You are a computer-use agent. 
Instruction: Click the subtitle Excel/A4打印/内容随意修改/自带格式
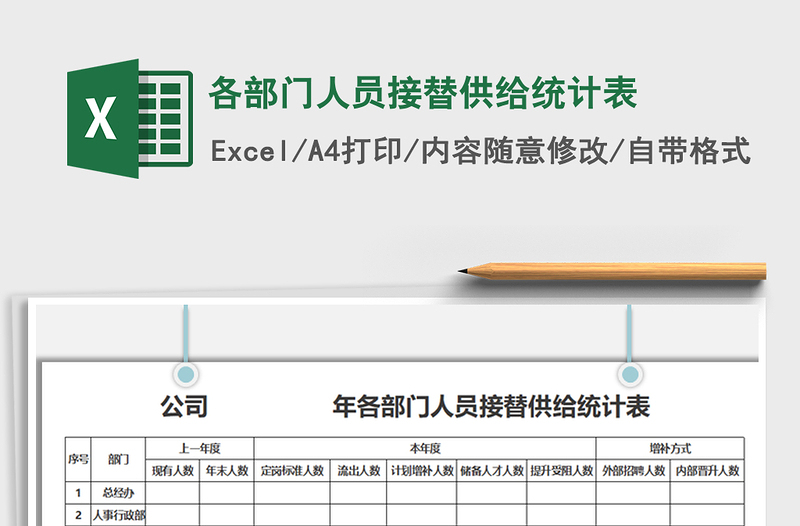480,151
